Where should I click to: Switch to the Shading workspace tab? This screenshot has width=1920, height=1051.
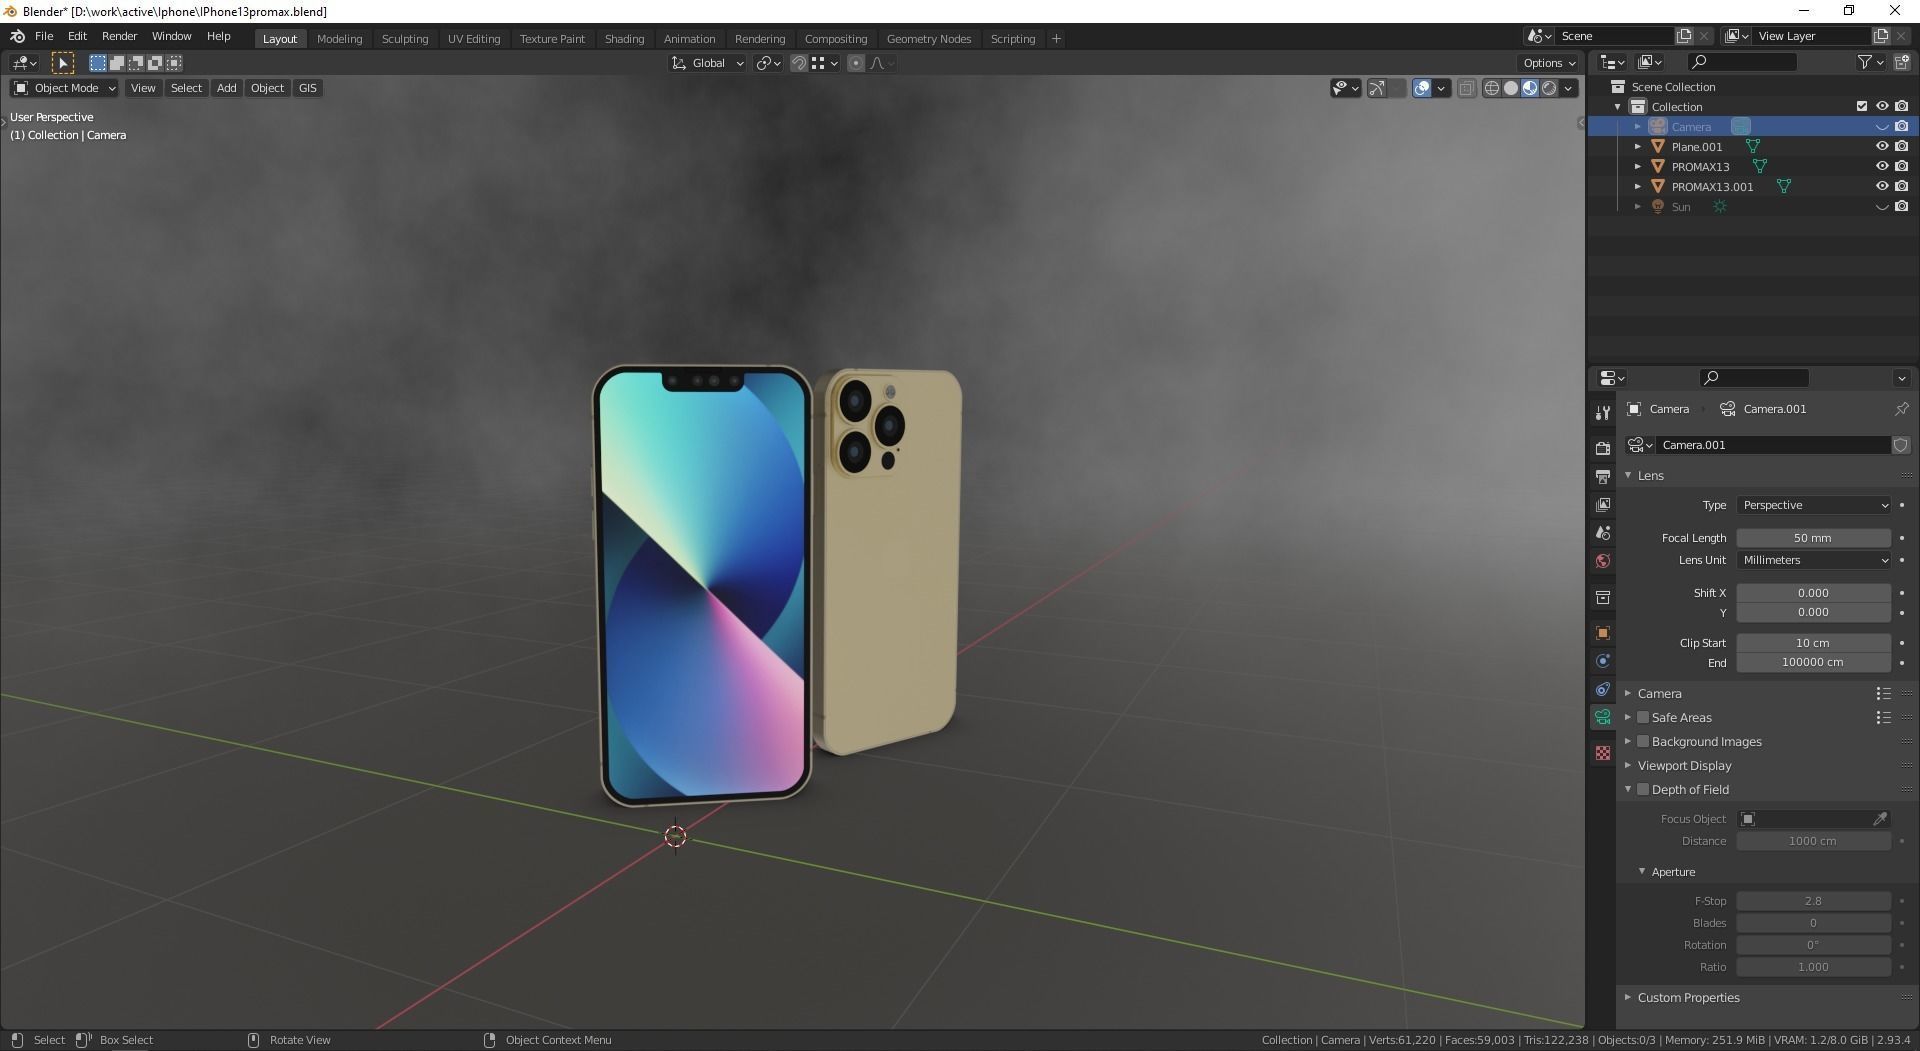(624, 39)
